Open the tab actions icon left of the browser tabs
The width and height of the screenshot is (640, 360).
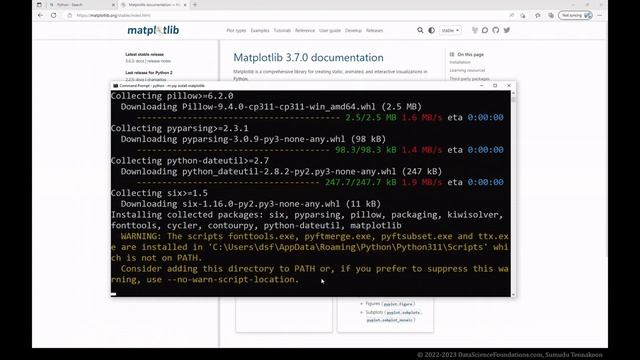click(x=39, y=4)
